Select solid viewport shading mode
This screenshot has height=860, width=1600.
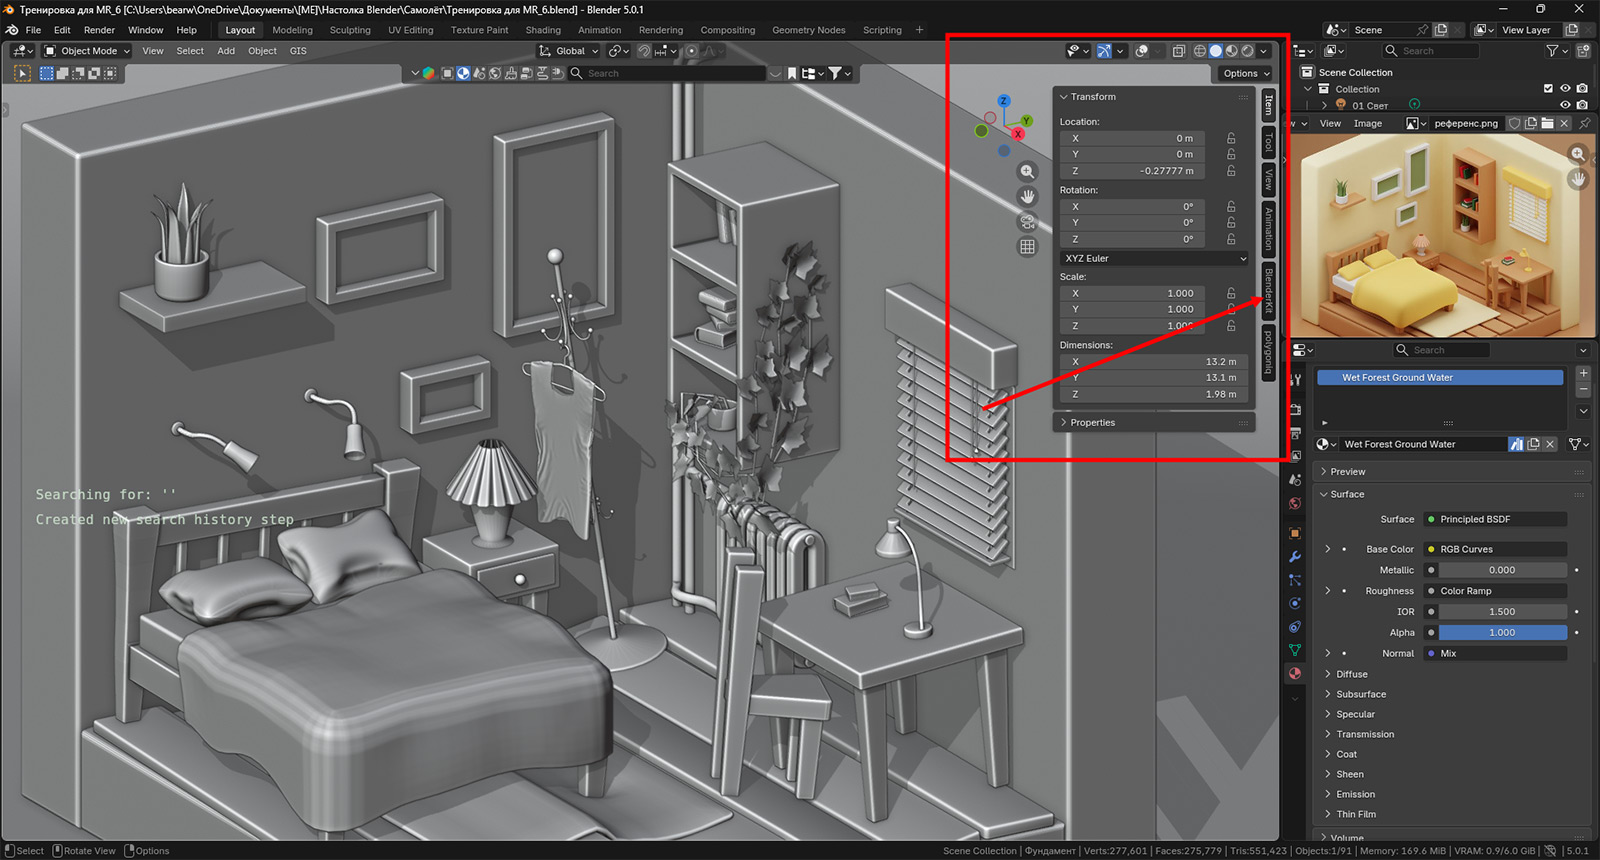tap(1216, 51)
